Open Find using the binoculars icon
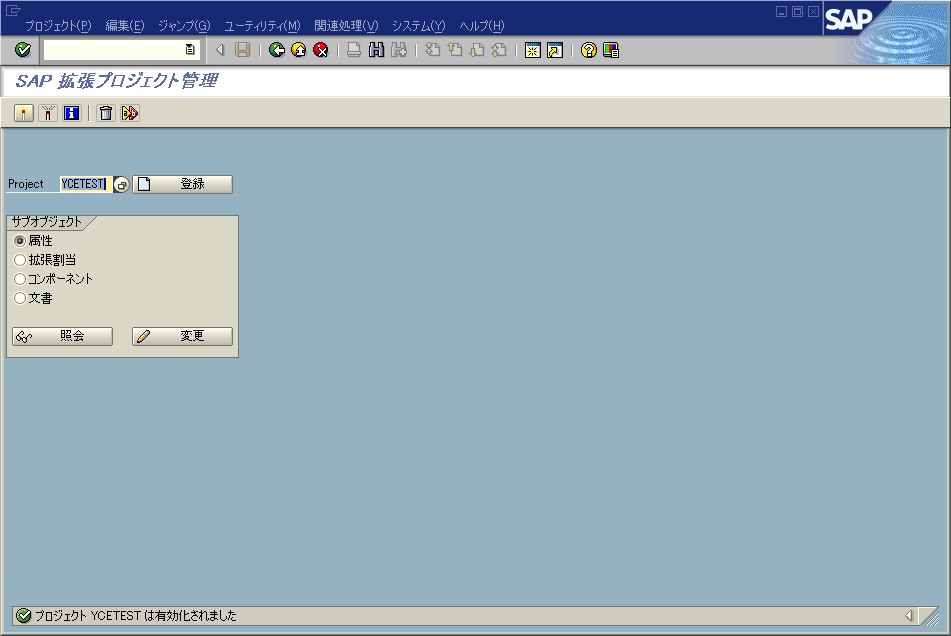Image resolution: width=951 pixels, height=636 pixels. [377, 50]
